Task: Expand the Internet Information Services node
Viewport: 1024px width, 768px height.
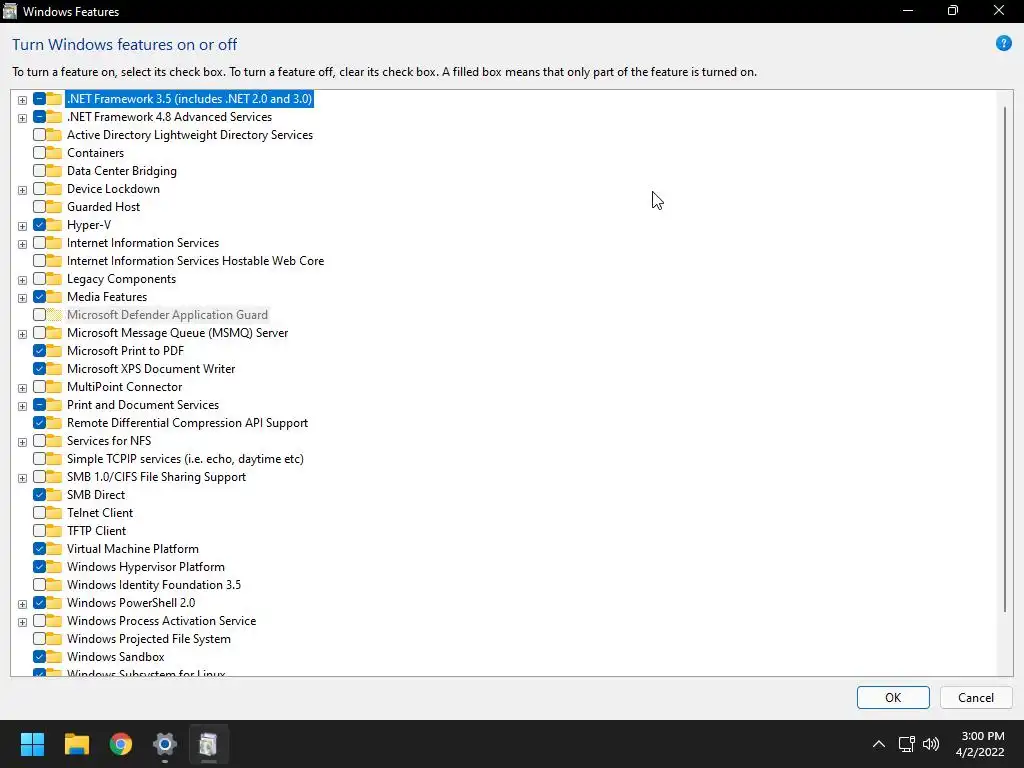Action: tap(22, 244)
